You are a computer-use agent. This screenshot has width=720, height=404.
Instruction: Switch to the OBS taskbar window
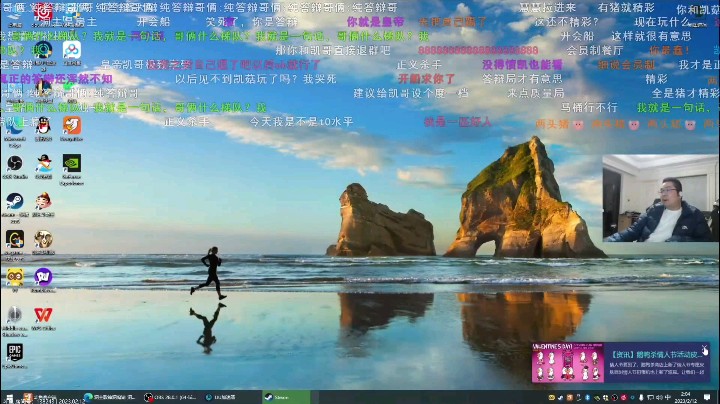click(x=169, y=397)
